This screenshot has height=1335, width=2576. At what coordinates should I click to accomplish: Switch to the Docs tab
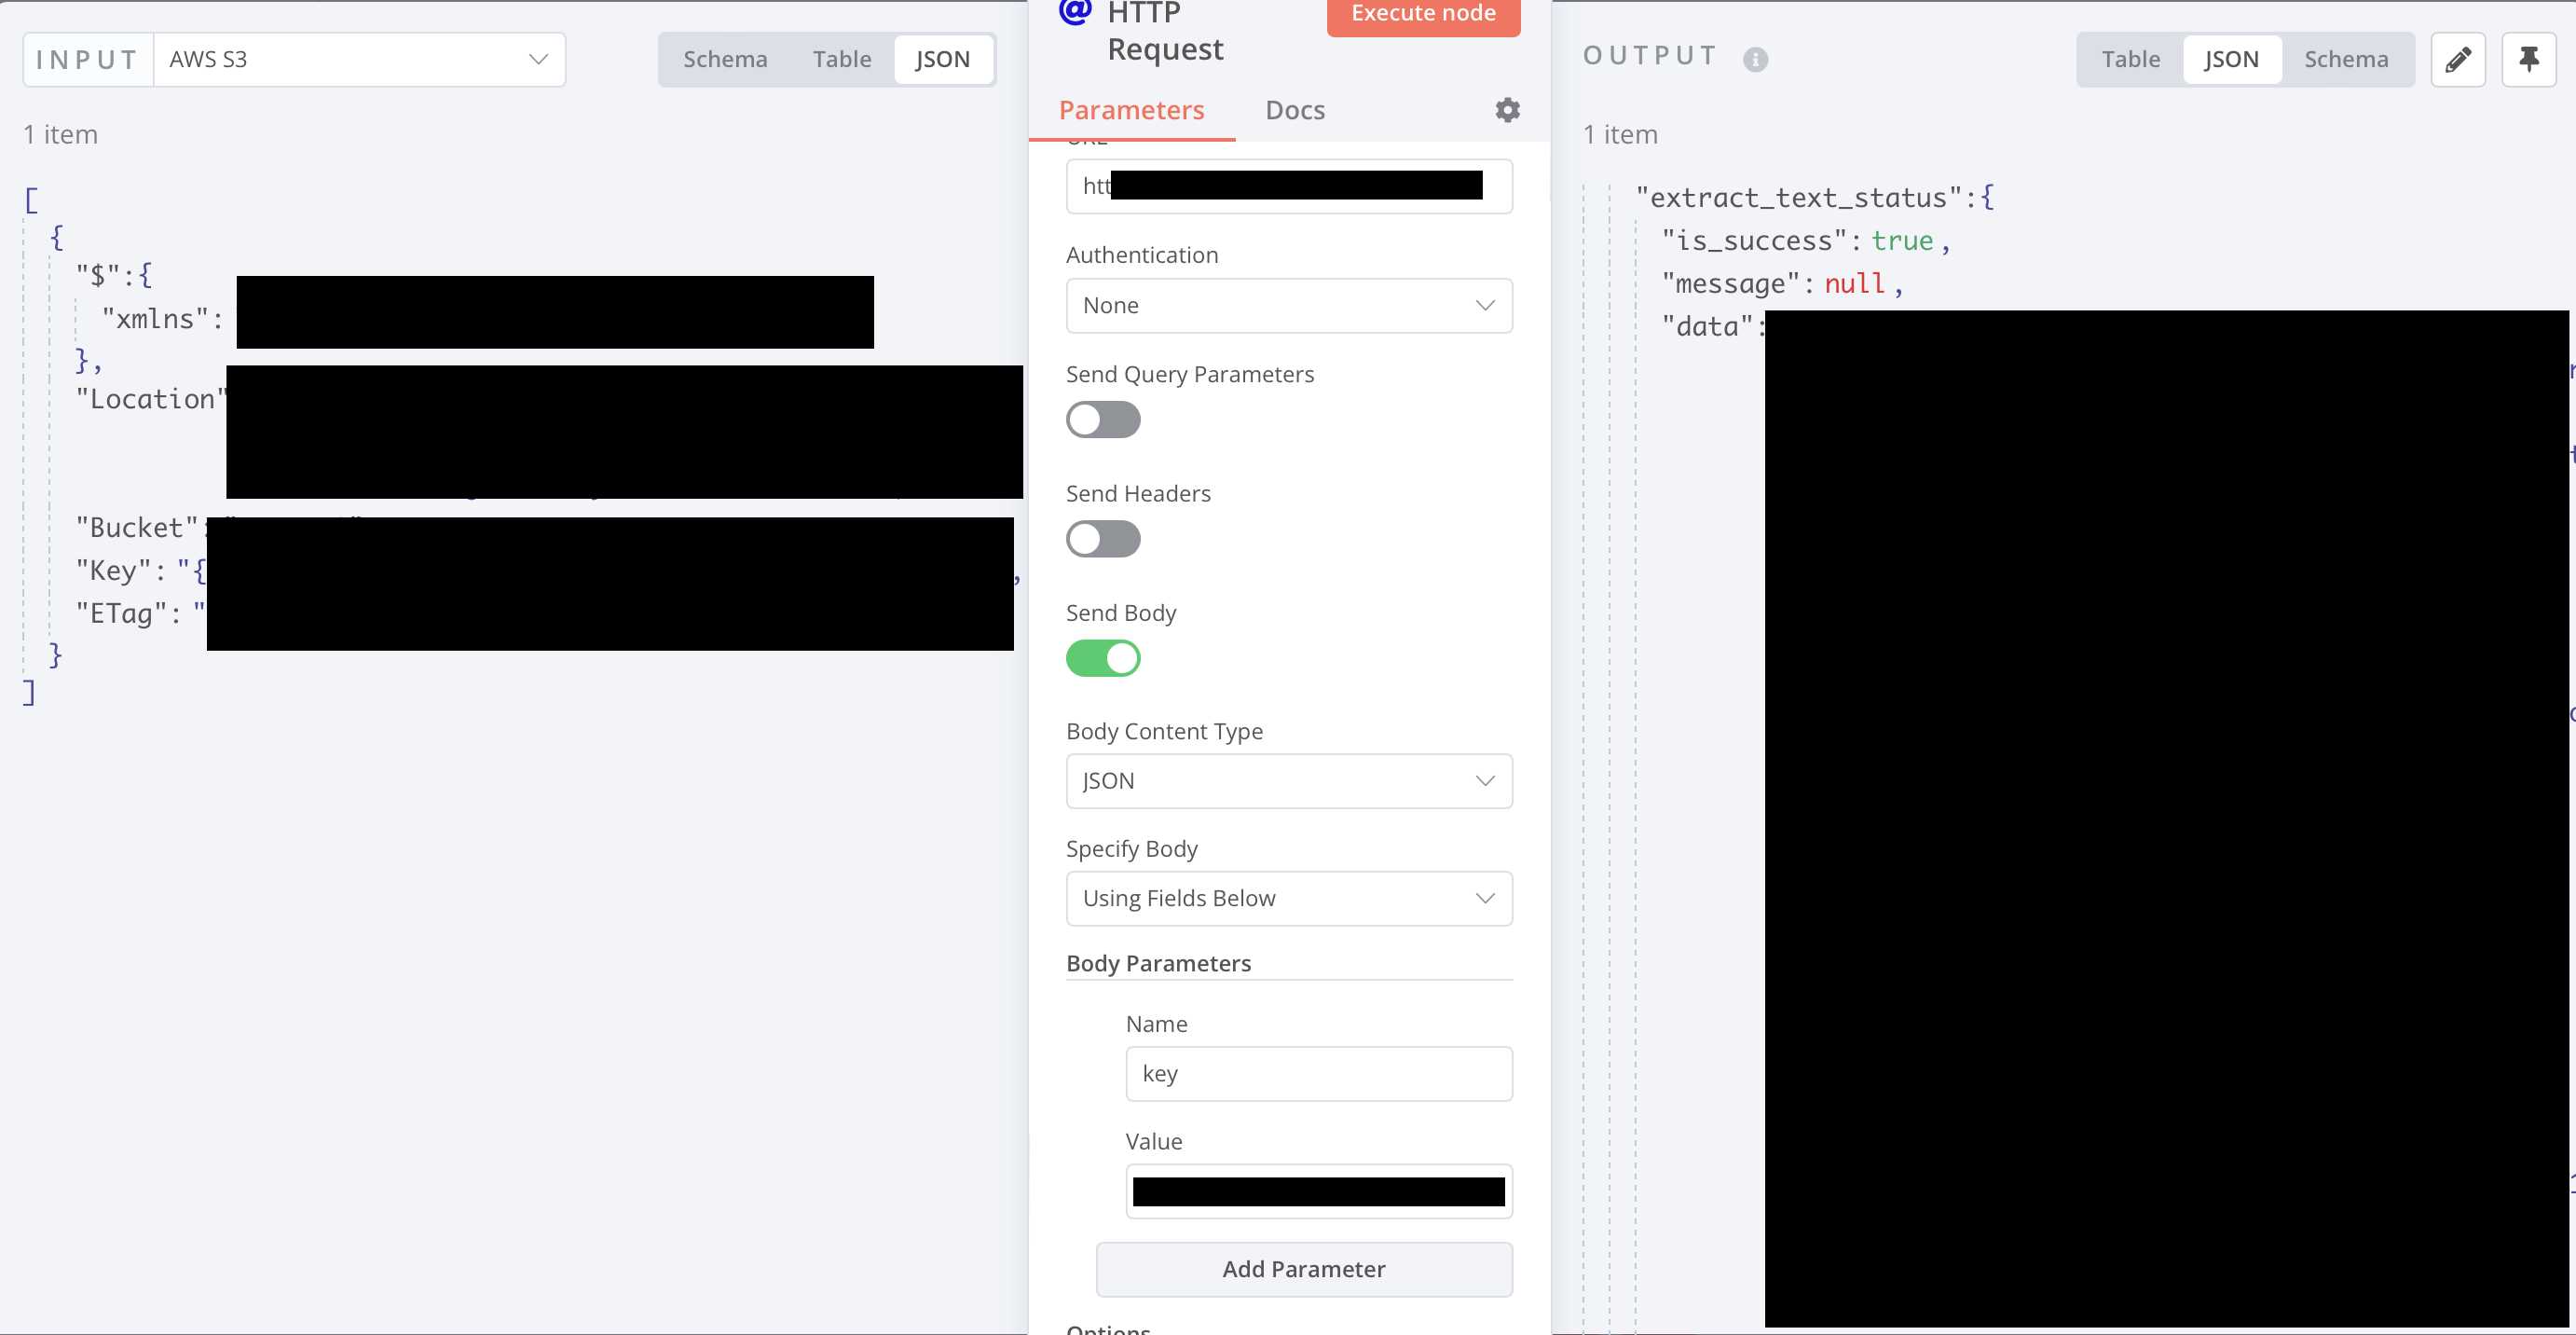(1294, 110)
